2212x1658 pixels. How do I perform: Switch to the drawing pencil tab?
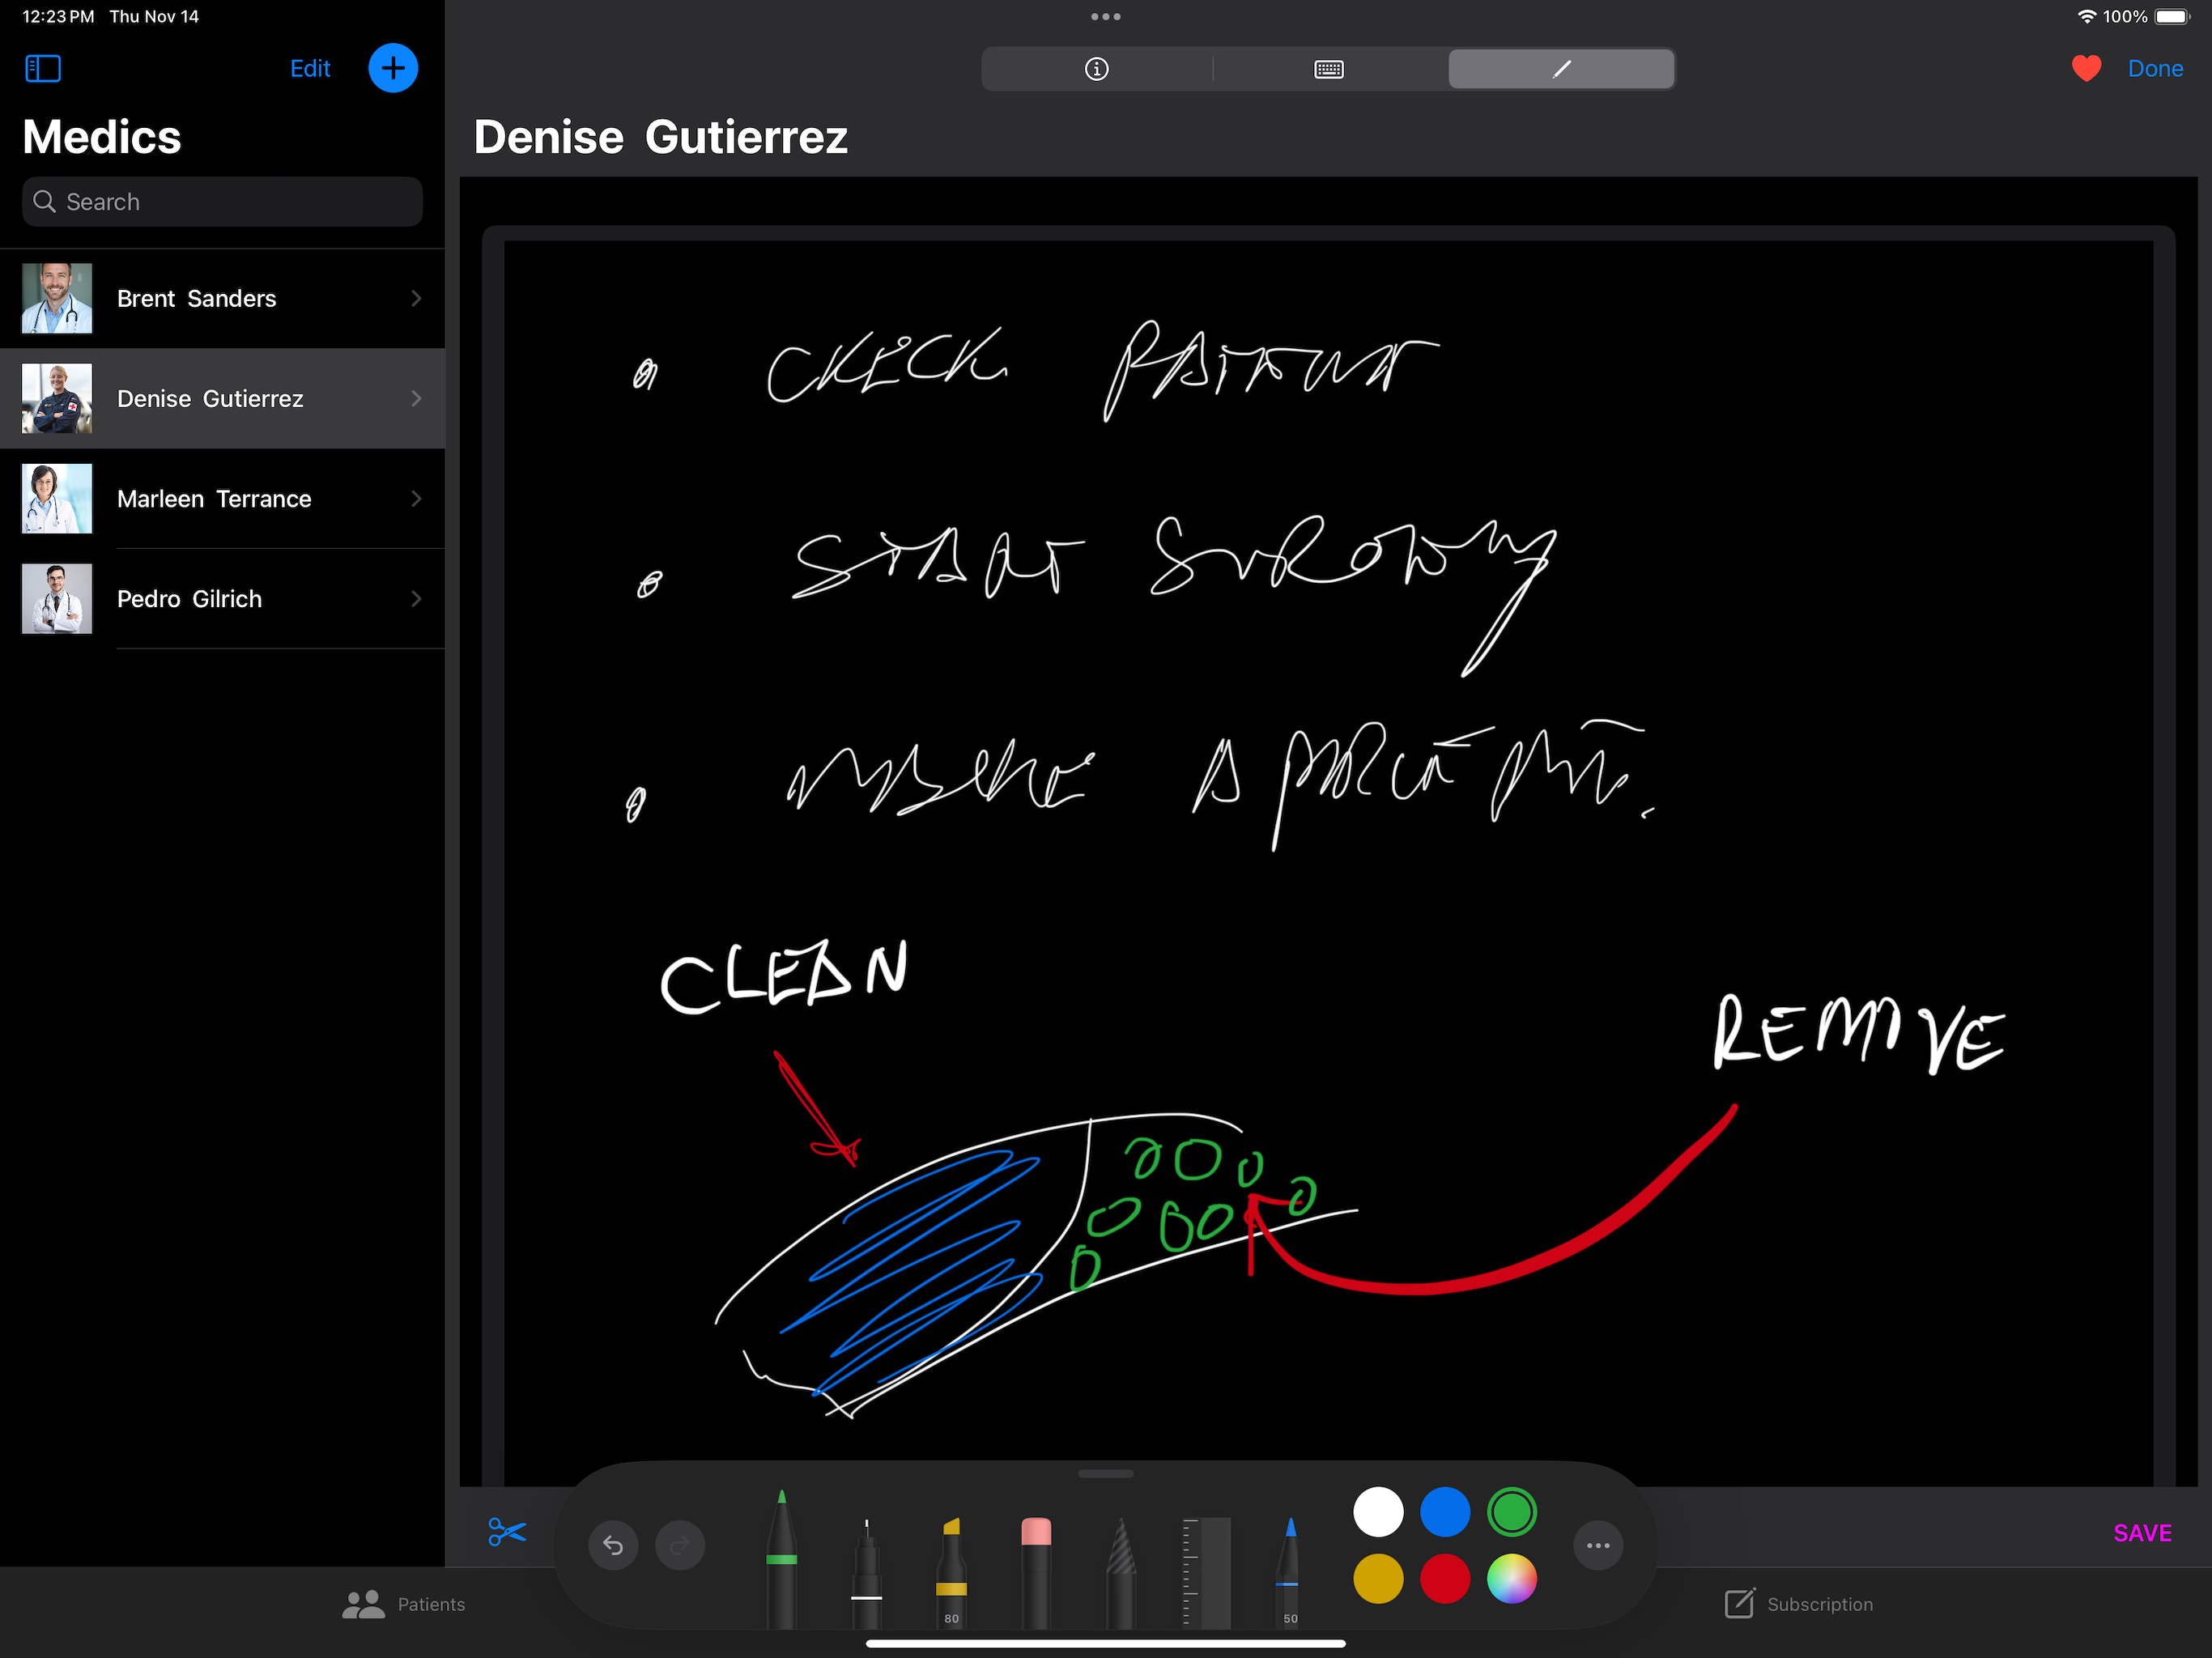point(1561,69)
